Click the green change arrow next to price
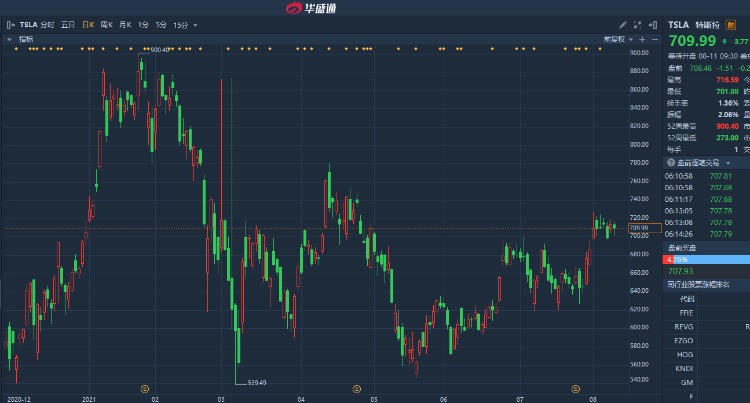Screen dimensions: 750x403 coord(724,42)
